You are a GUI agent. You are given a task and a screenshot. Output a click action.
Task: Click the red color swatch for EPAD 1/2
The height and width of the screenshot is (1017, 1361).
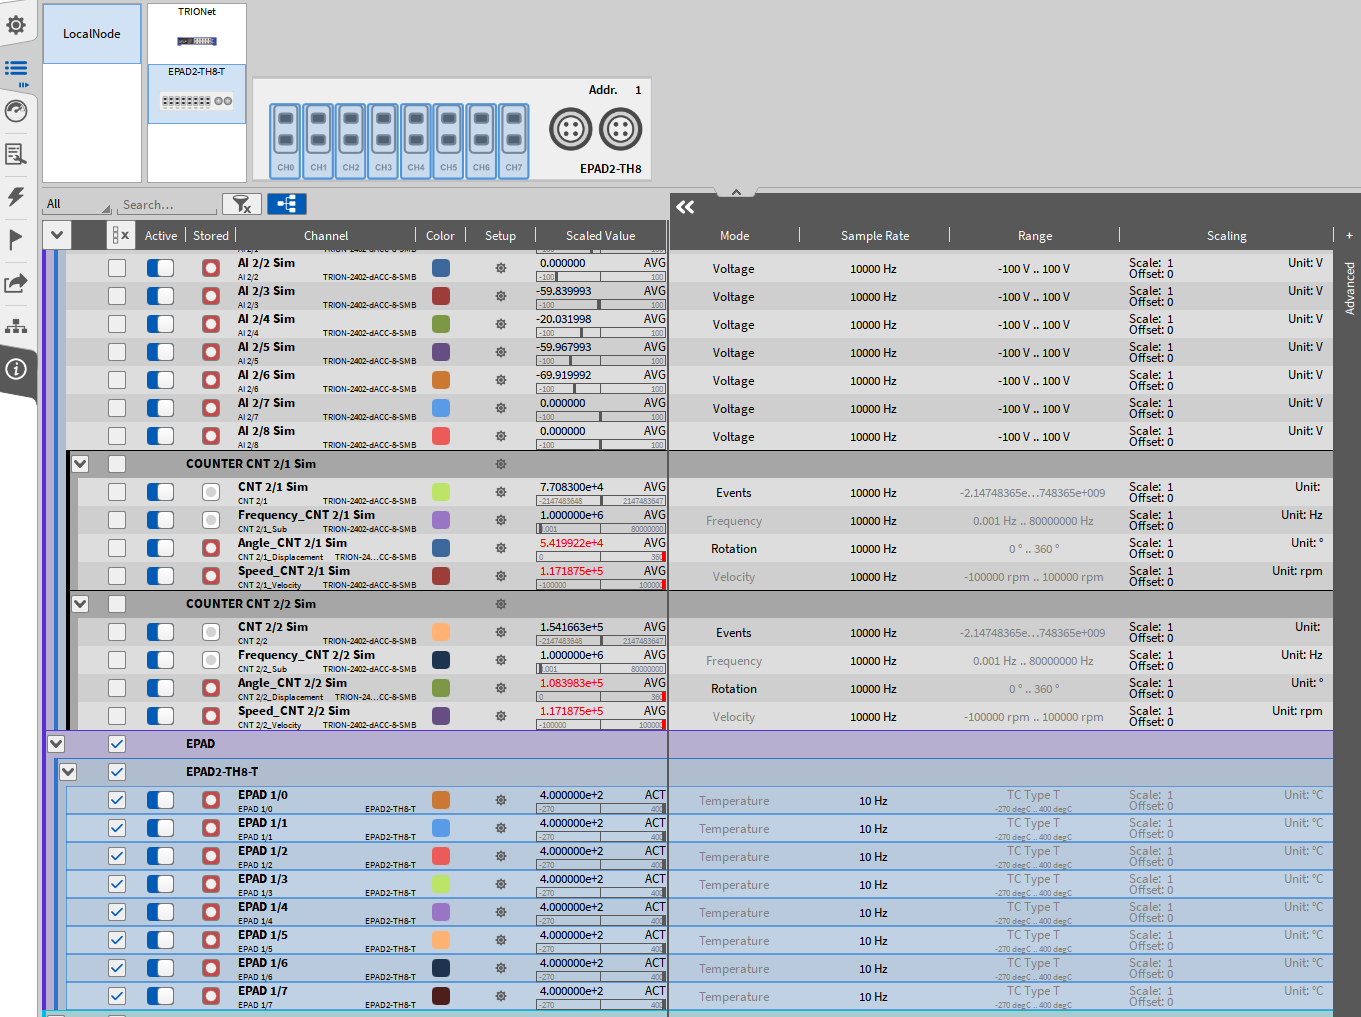[x=441, y=856]
